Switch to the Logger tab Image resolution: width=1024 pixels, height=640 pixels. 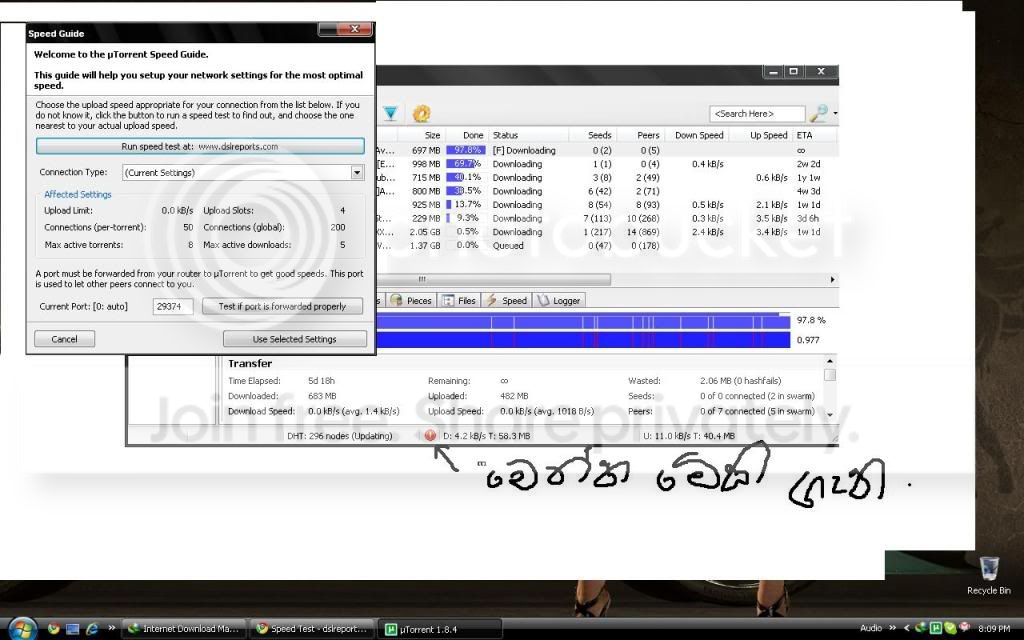(x=558, y=300)
